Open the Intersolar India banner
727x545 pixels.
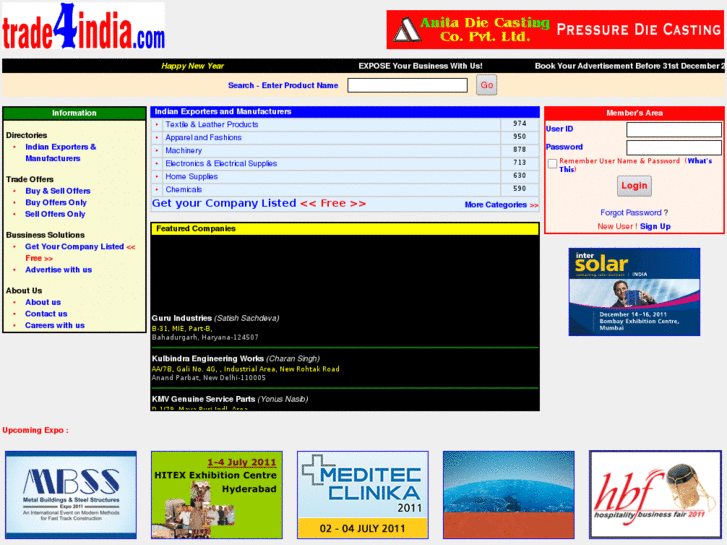(634, 292)
